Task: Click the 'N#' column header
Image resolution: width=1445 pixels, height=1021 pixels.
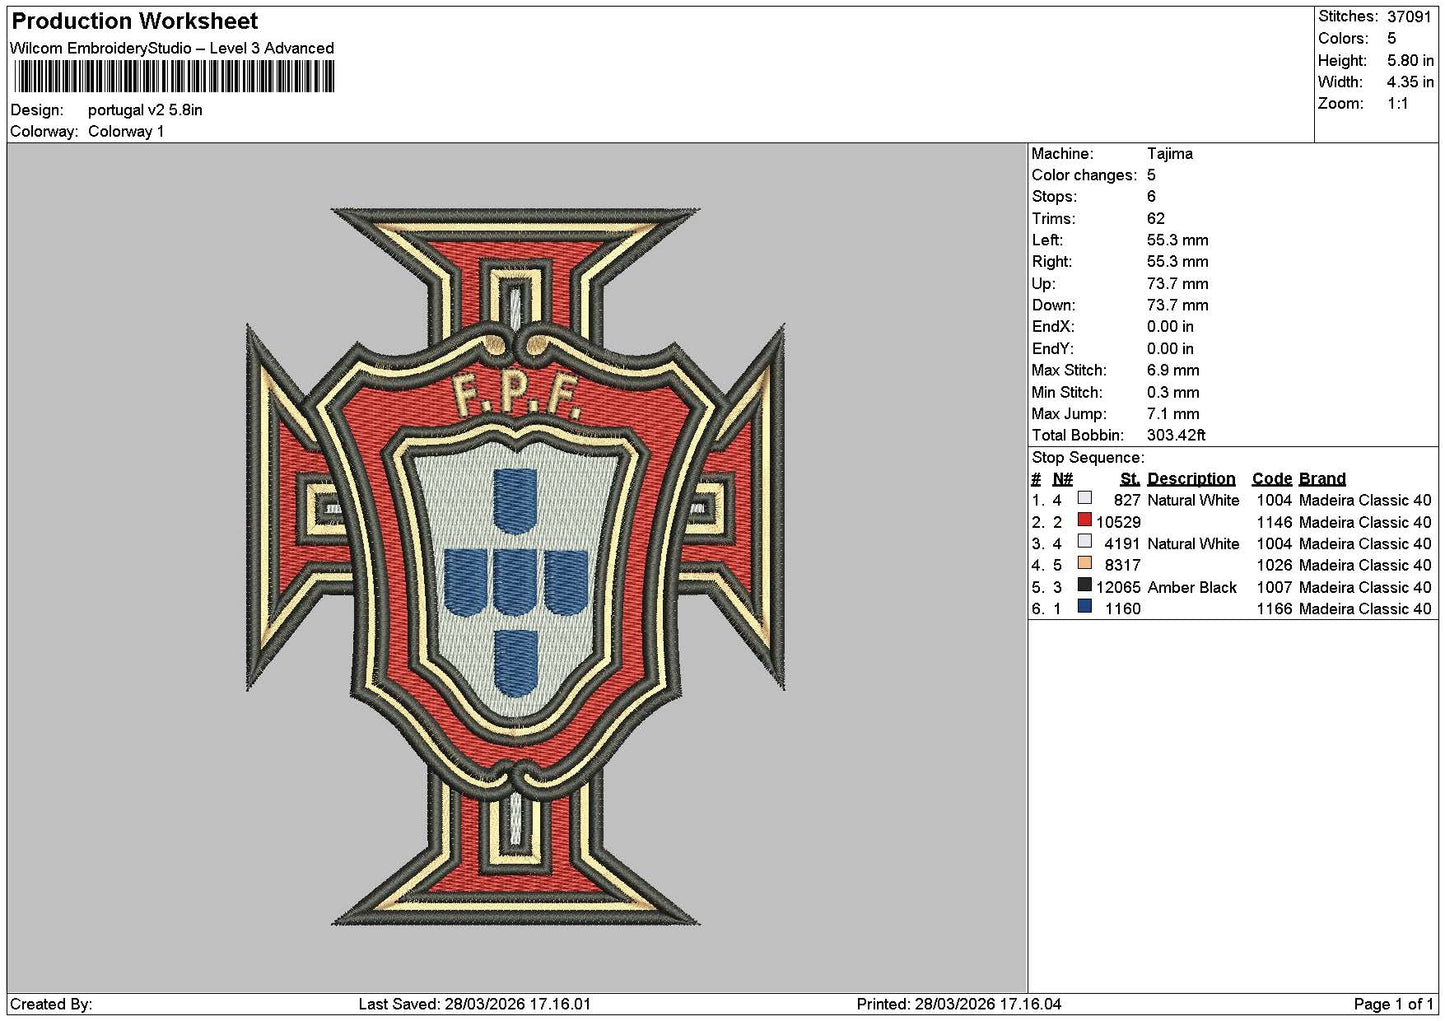Action: 1062,479
